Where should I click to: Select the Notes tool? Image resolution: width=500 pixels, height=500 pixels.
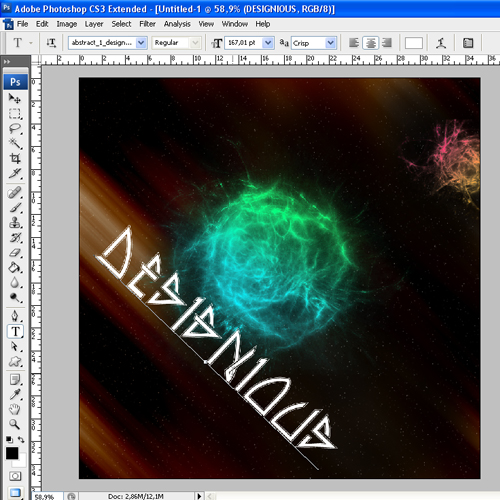[15, 380]
